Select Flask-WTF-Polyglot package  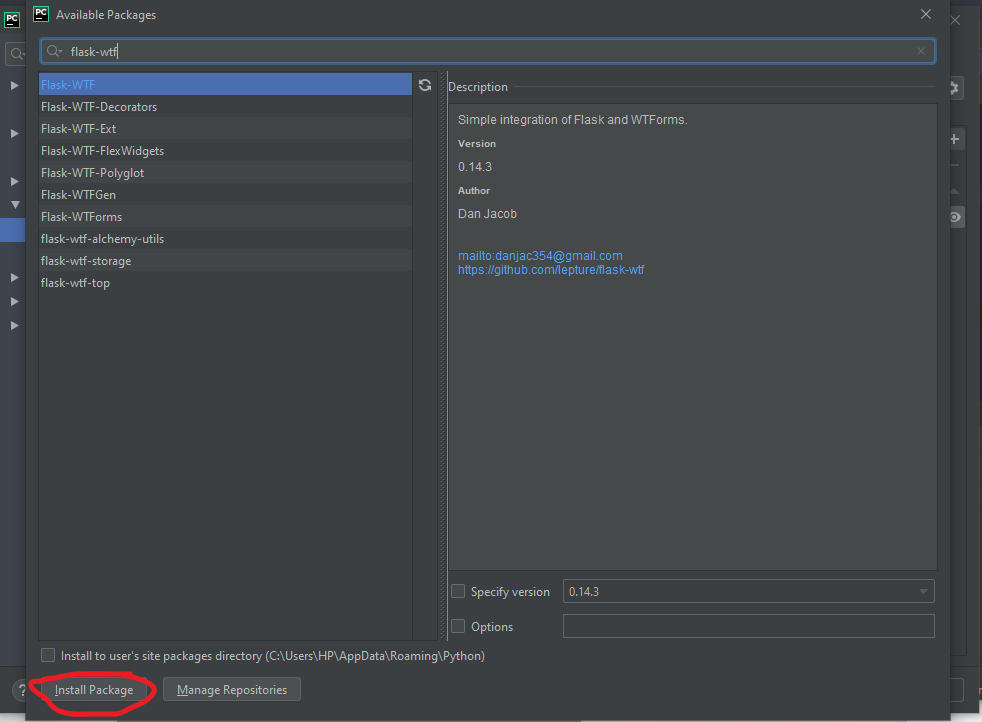pyautogui.click(x=225, y=172)
